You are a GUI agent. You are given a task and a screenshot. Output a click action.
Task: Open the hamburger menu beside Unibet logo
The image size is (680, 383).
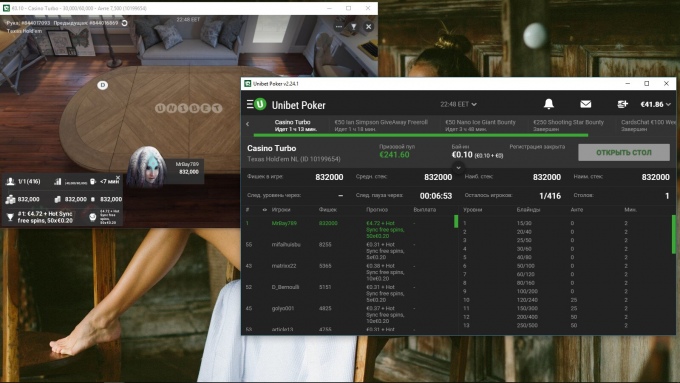coord(250,104)
